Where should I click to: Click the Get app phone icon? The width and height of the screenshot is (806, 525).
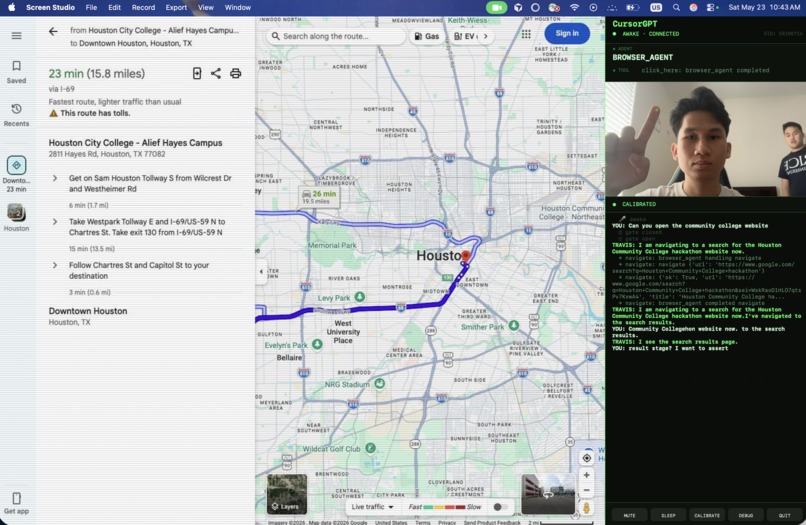click(16, 498)
